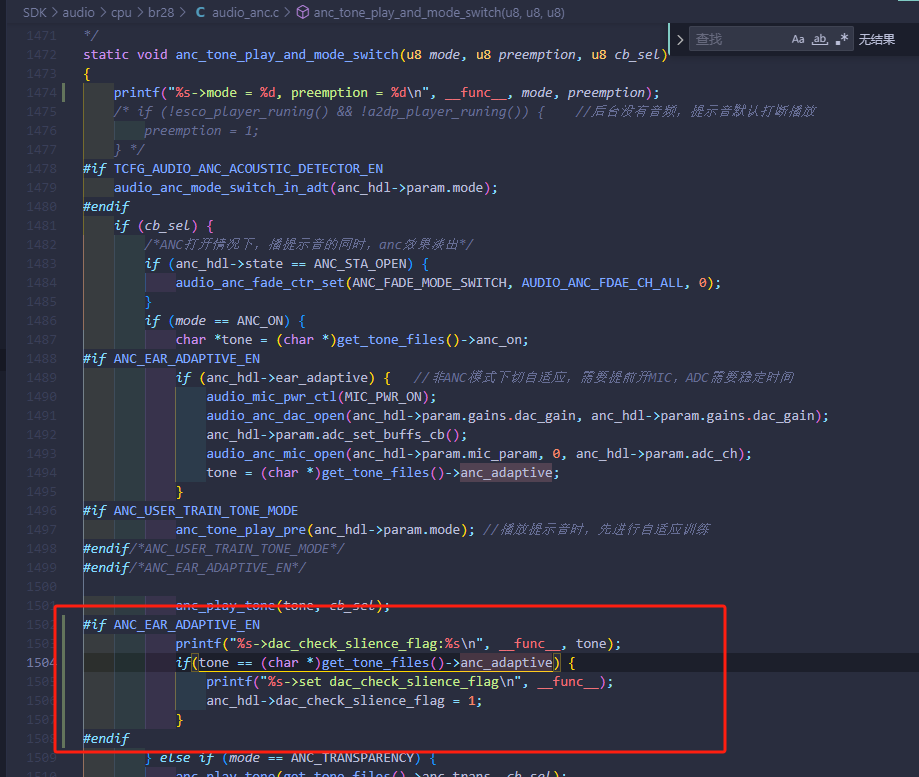Click anc_tone_play_pre function call

click(x=241, y=530)
